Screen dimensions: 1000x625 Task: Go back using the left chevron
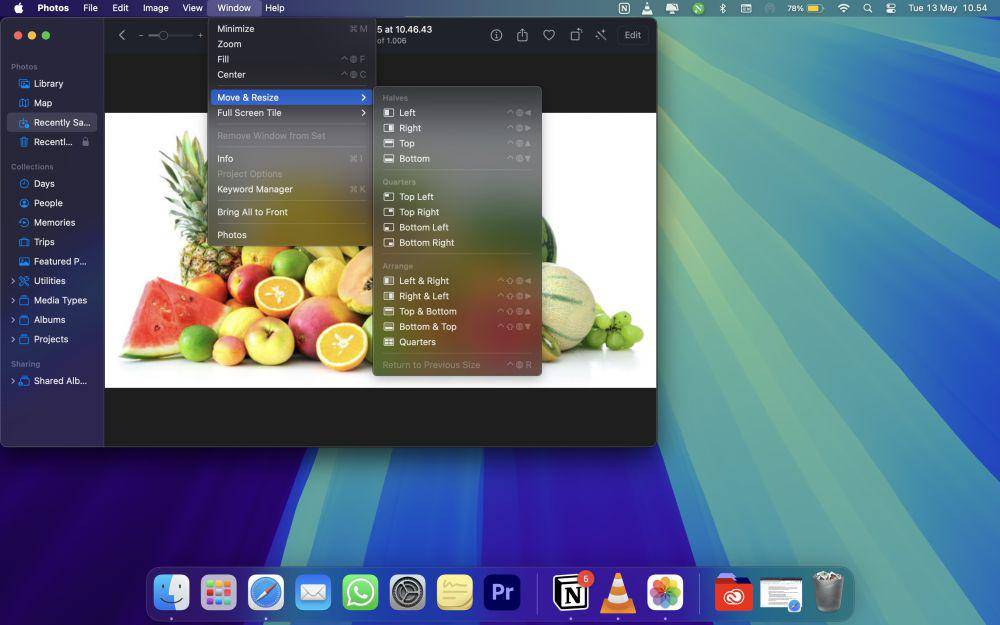point(122,35)
